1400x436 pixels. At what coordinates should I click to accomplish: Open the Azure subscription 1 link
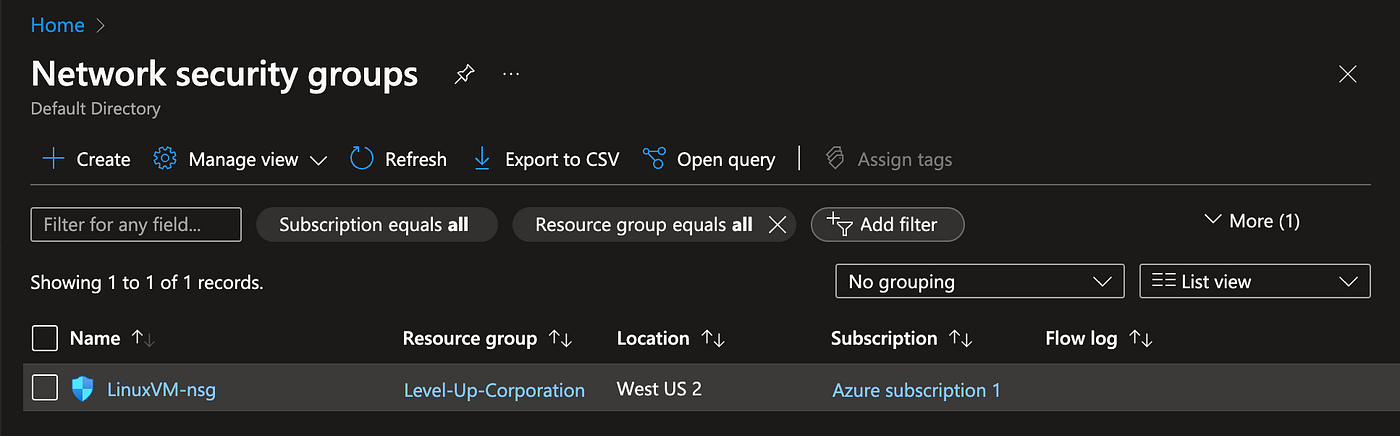[916, 390]
